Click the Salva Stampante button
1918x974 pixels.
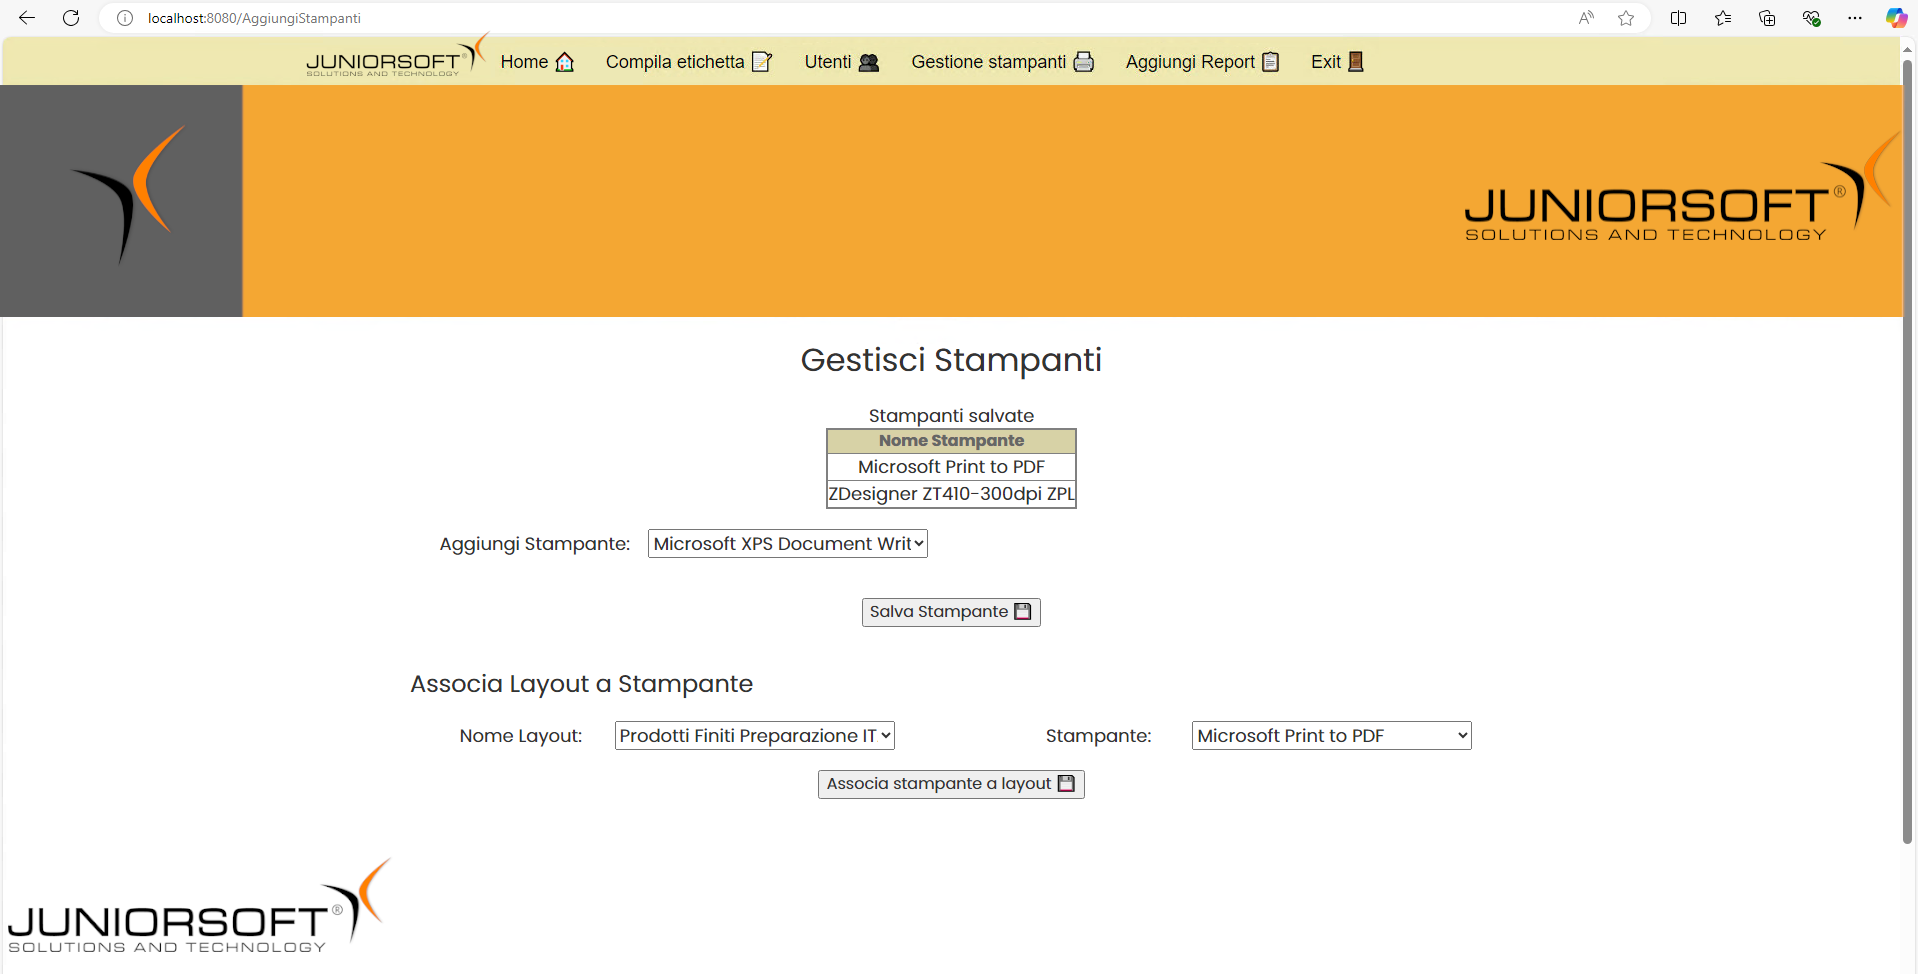coord(951,612)
